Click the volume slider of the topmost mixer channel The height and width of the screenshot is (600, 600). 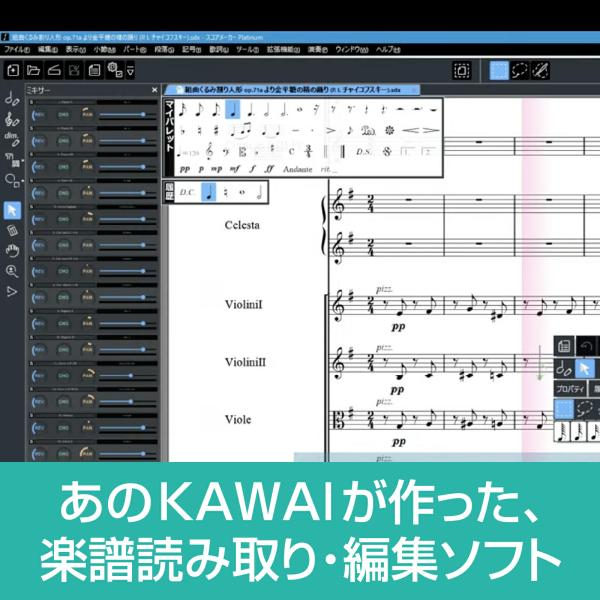point(128,115)
